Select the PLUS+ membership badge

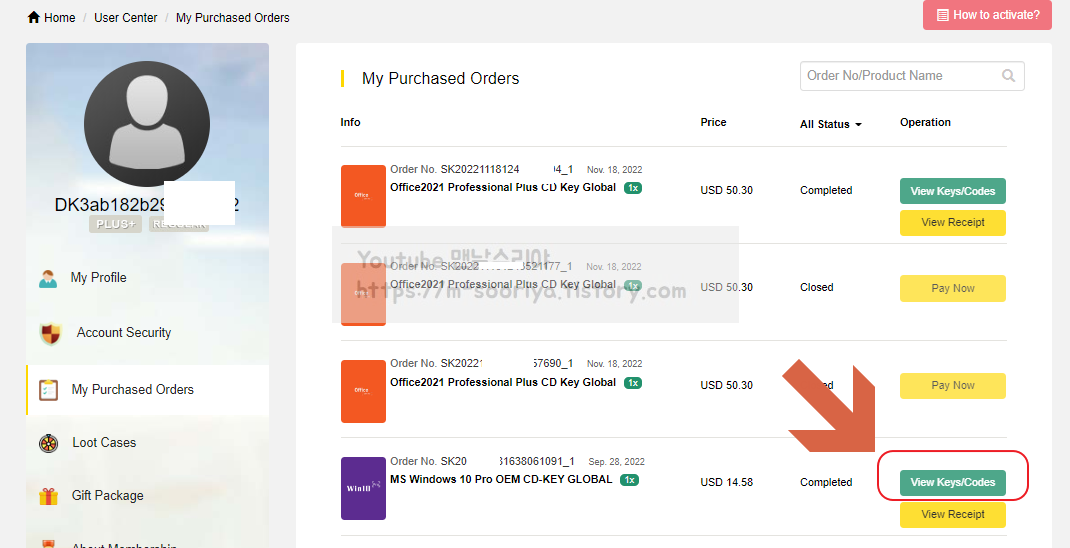point(115,224)
